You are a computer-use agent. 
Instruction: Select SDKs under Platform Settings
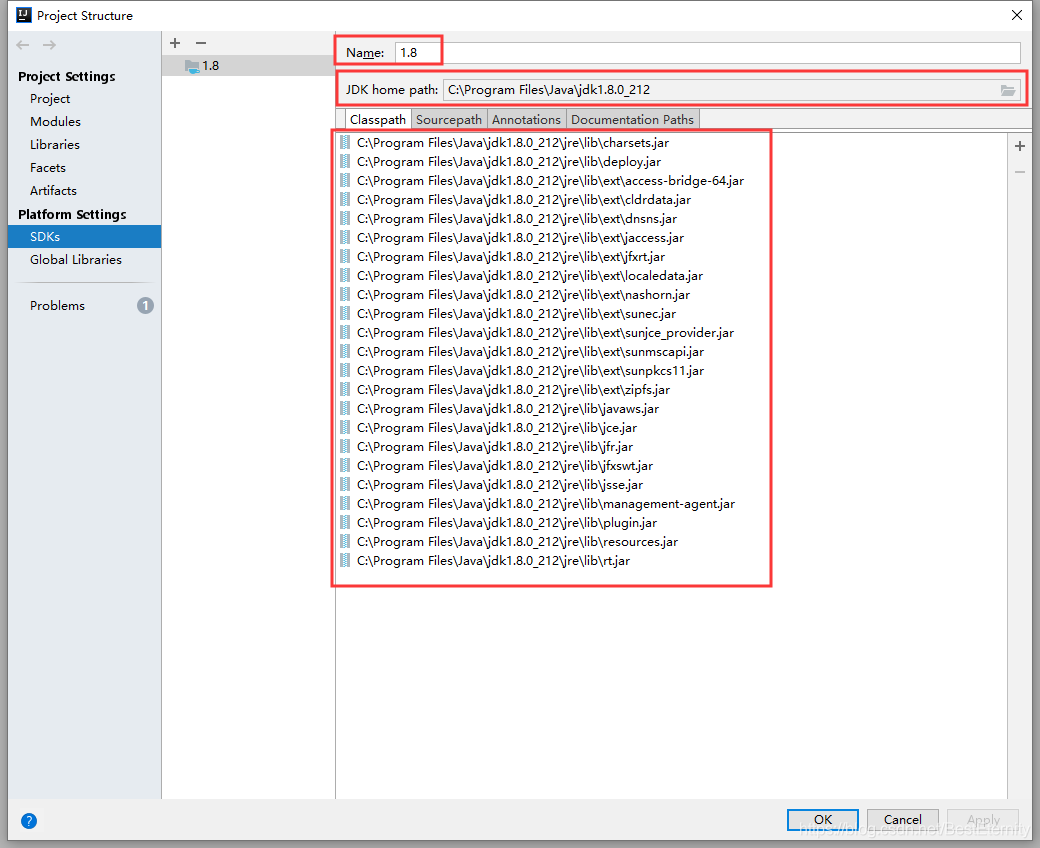pos(84,237)
